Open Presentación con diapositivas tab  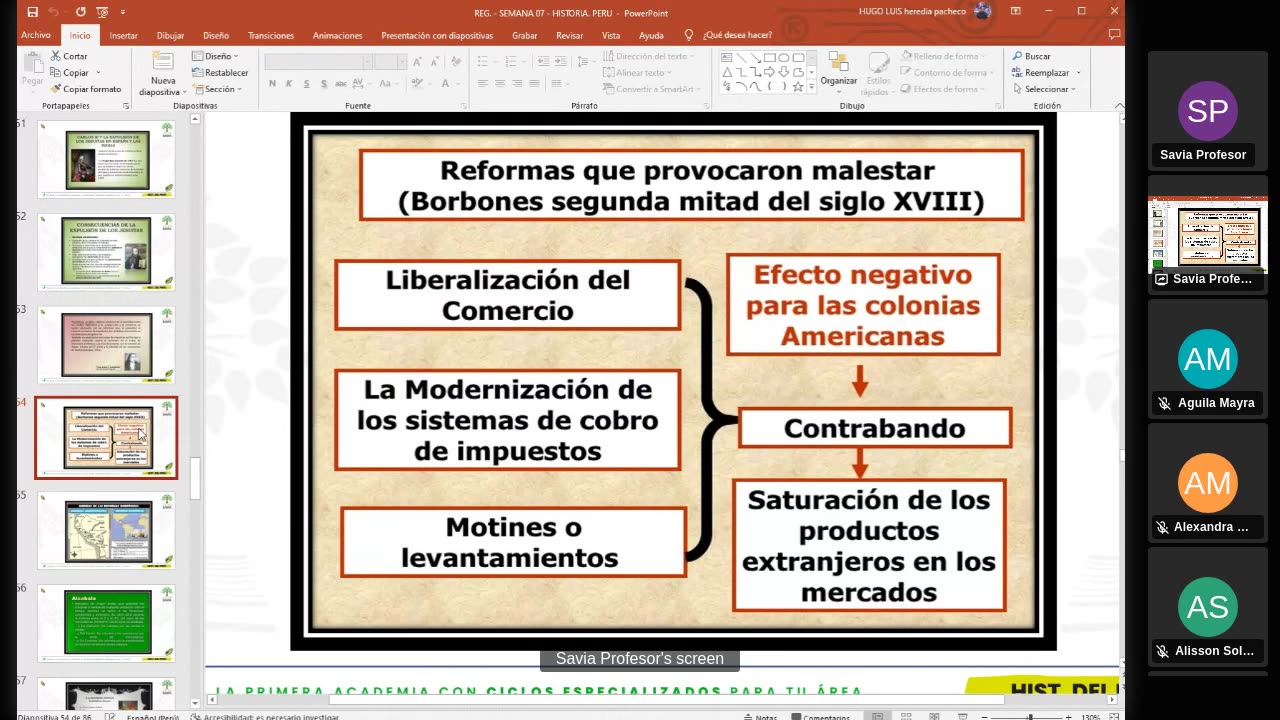click(437, 35)
